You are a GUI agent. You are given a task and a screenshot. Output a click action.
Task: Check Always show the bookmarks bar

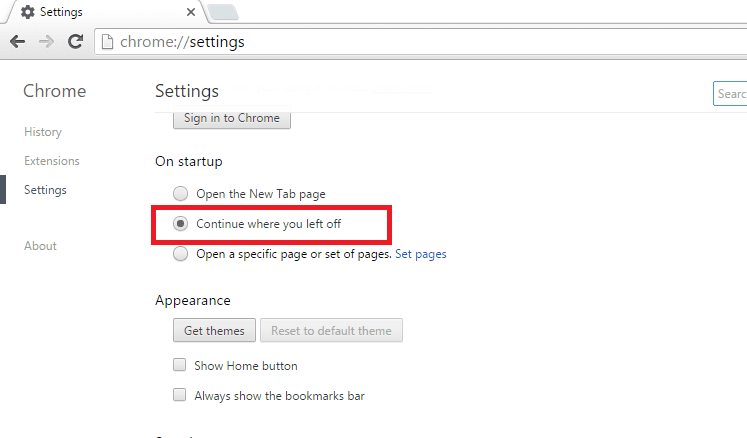(180, 395)
